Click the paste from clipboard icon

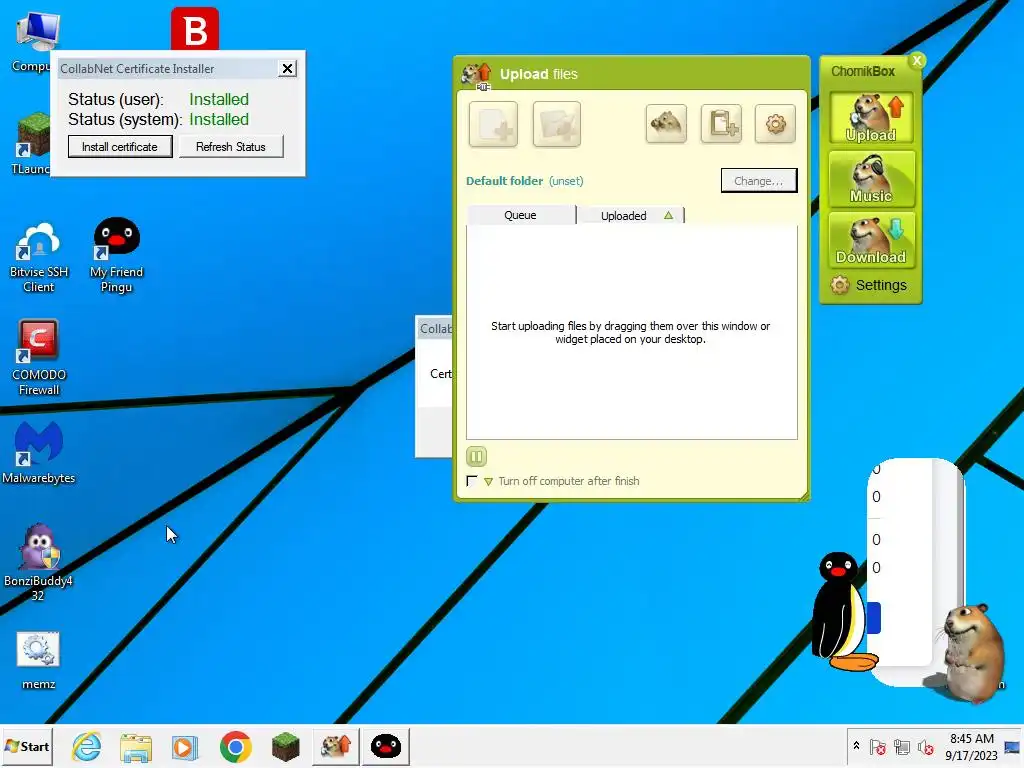721,123
